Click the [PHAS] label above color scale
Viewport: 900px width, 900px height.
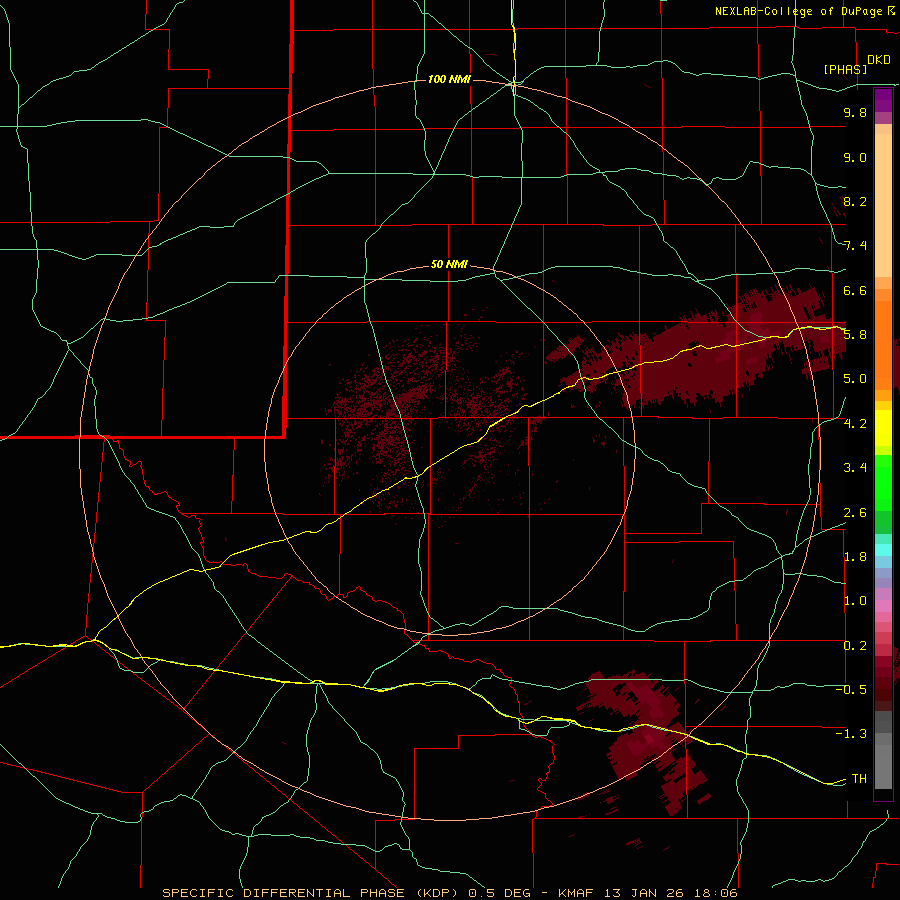[x=845, y=69]
